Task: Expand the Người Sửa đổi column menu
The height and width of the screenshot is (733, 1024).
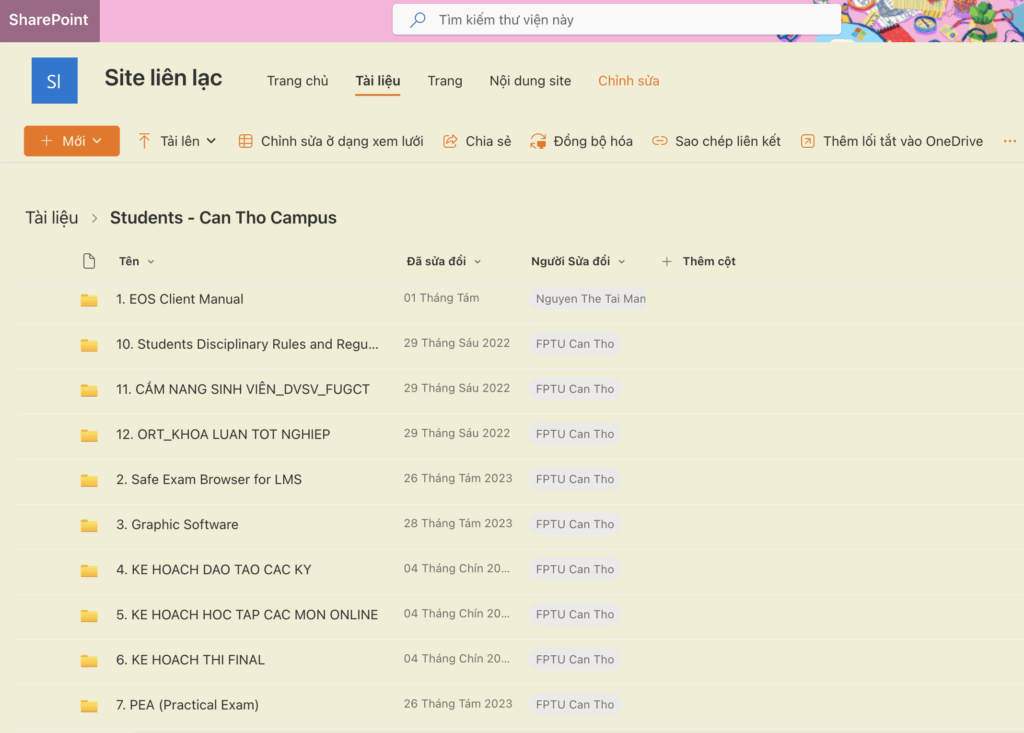Action: 621,262
